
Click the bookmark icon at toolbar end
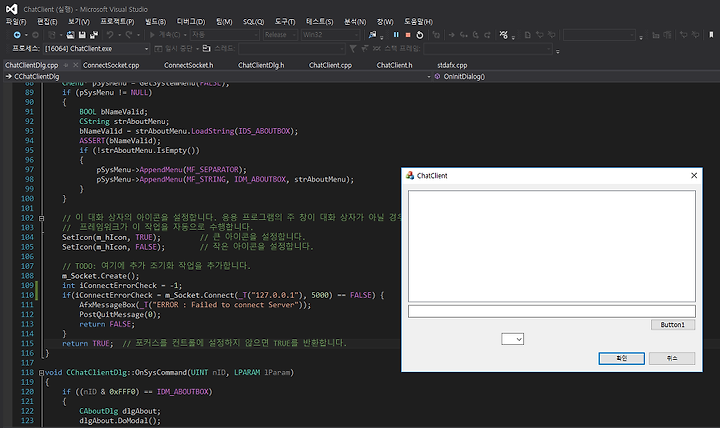(x=711, y=35)
